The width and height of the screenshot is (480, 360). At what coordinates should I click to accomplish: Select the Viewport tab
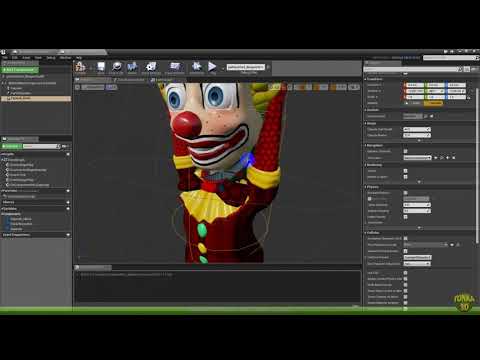[x=93, y=80]
